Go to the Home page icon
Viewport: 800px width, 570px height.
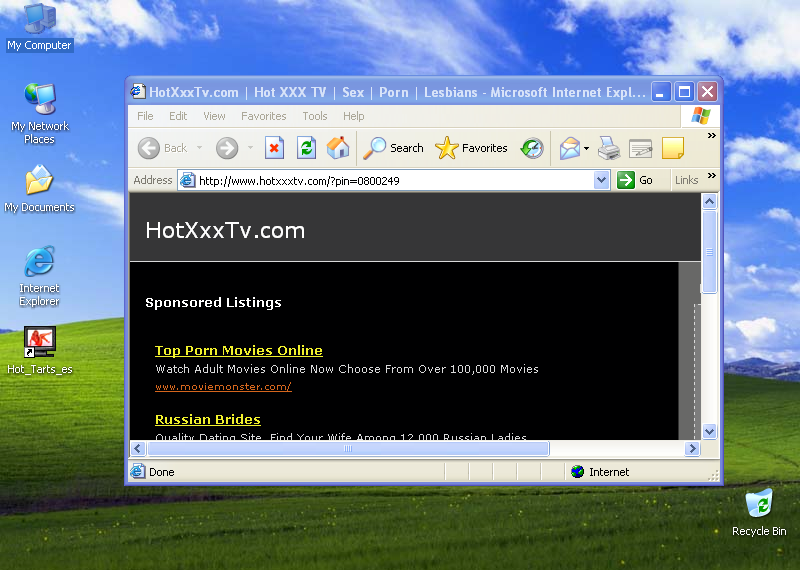coord(338,148)
